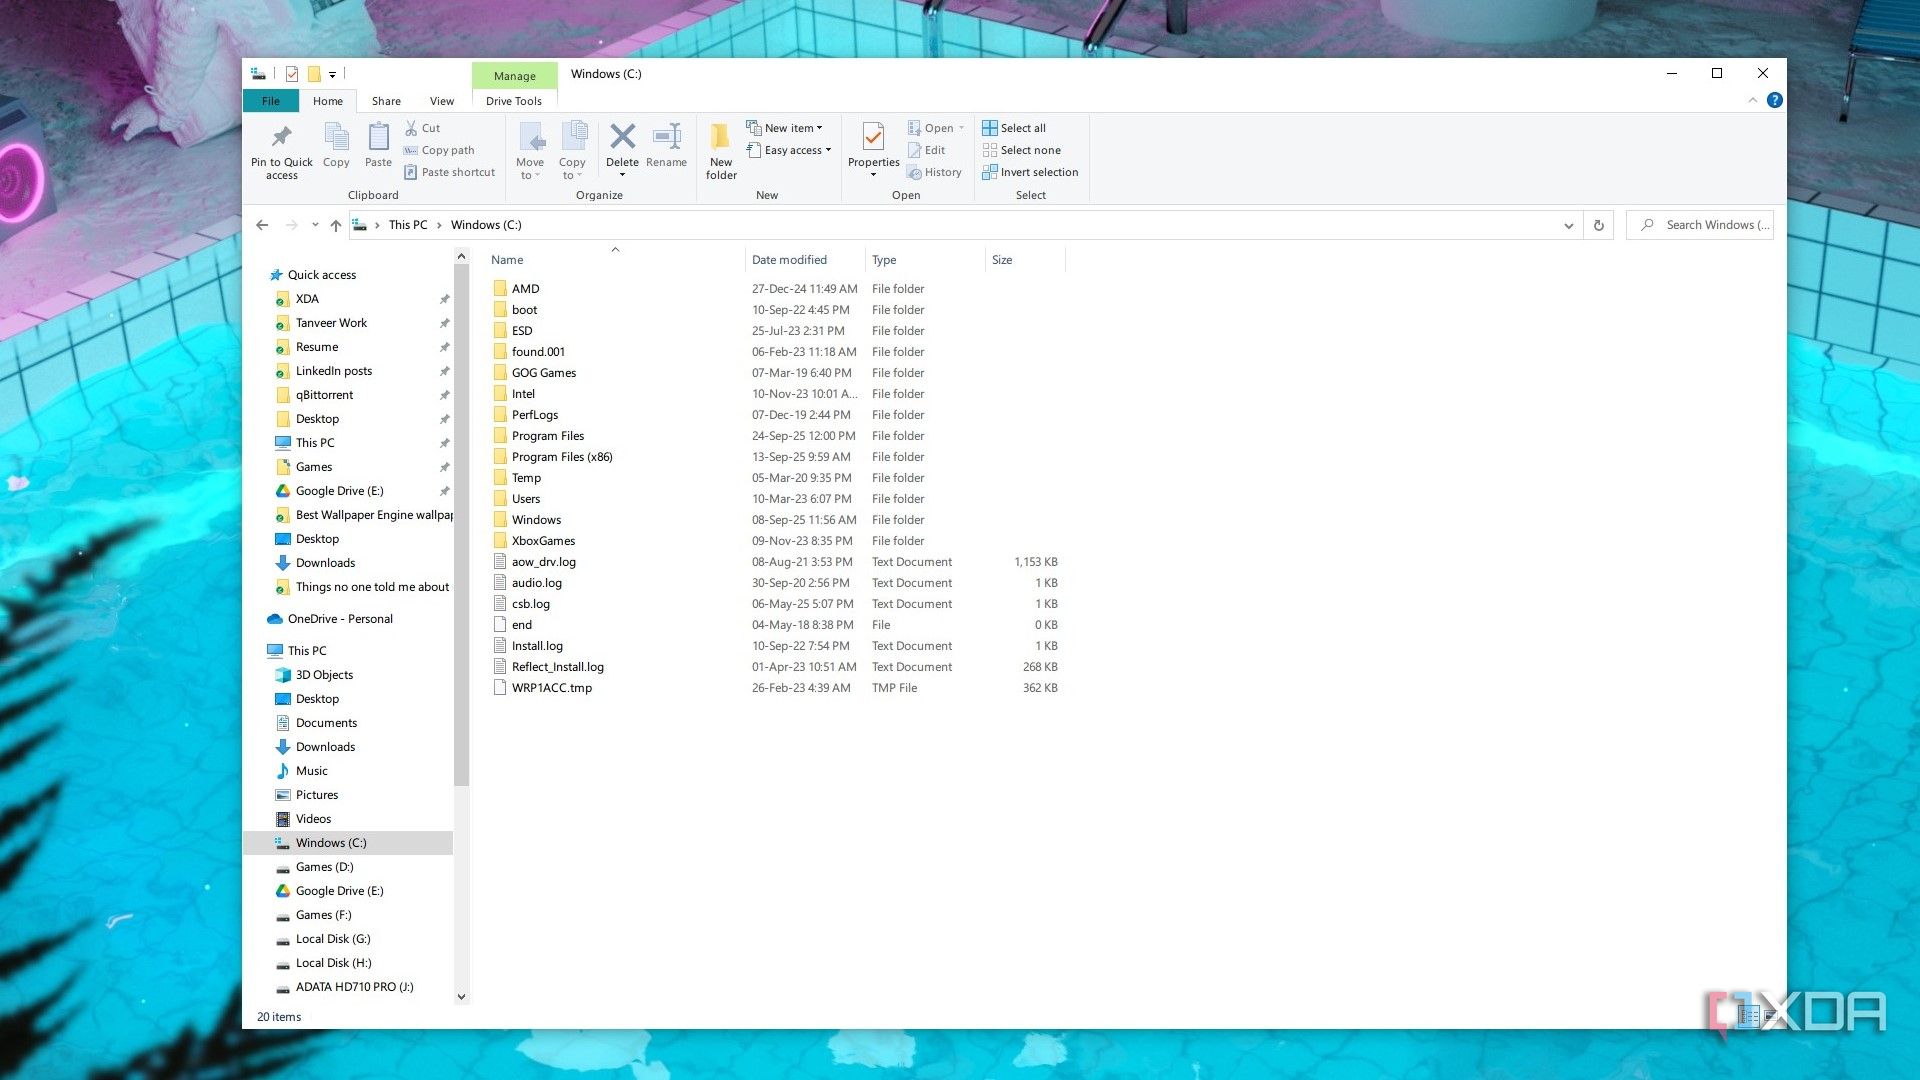Open the address bar history dropdown
Viewport: 1920px width, 1080px height.
[x=1568, y=225]
